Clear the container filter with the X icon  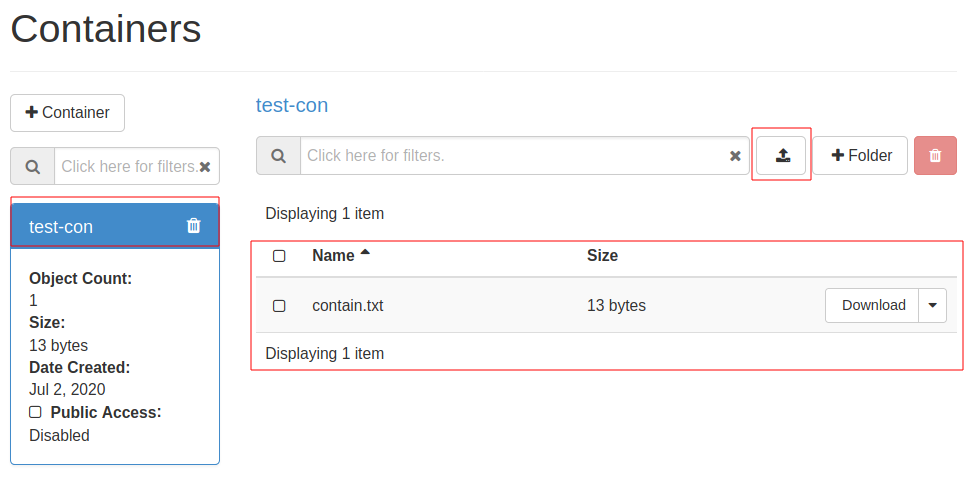[205, 167]
